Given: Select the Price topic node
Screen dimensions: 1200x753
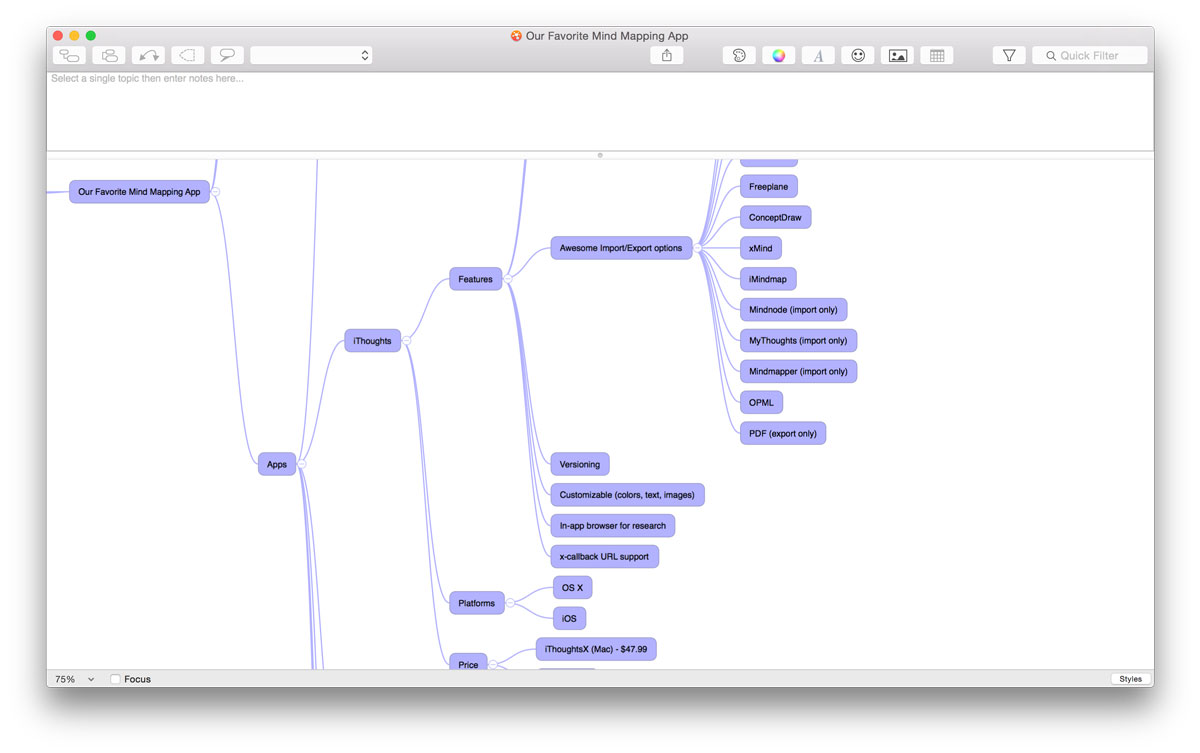Looking at the screenshot, I should click(468, 664).
